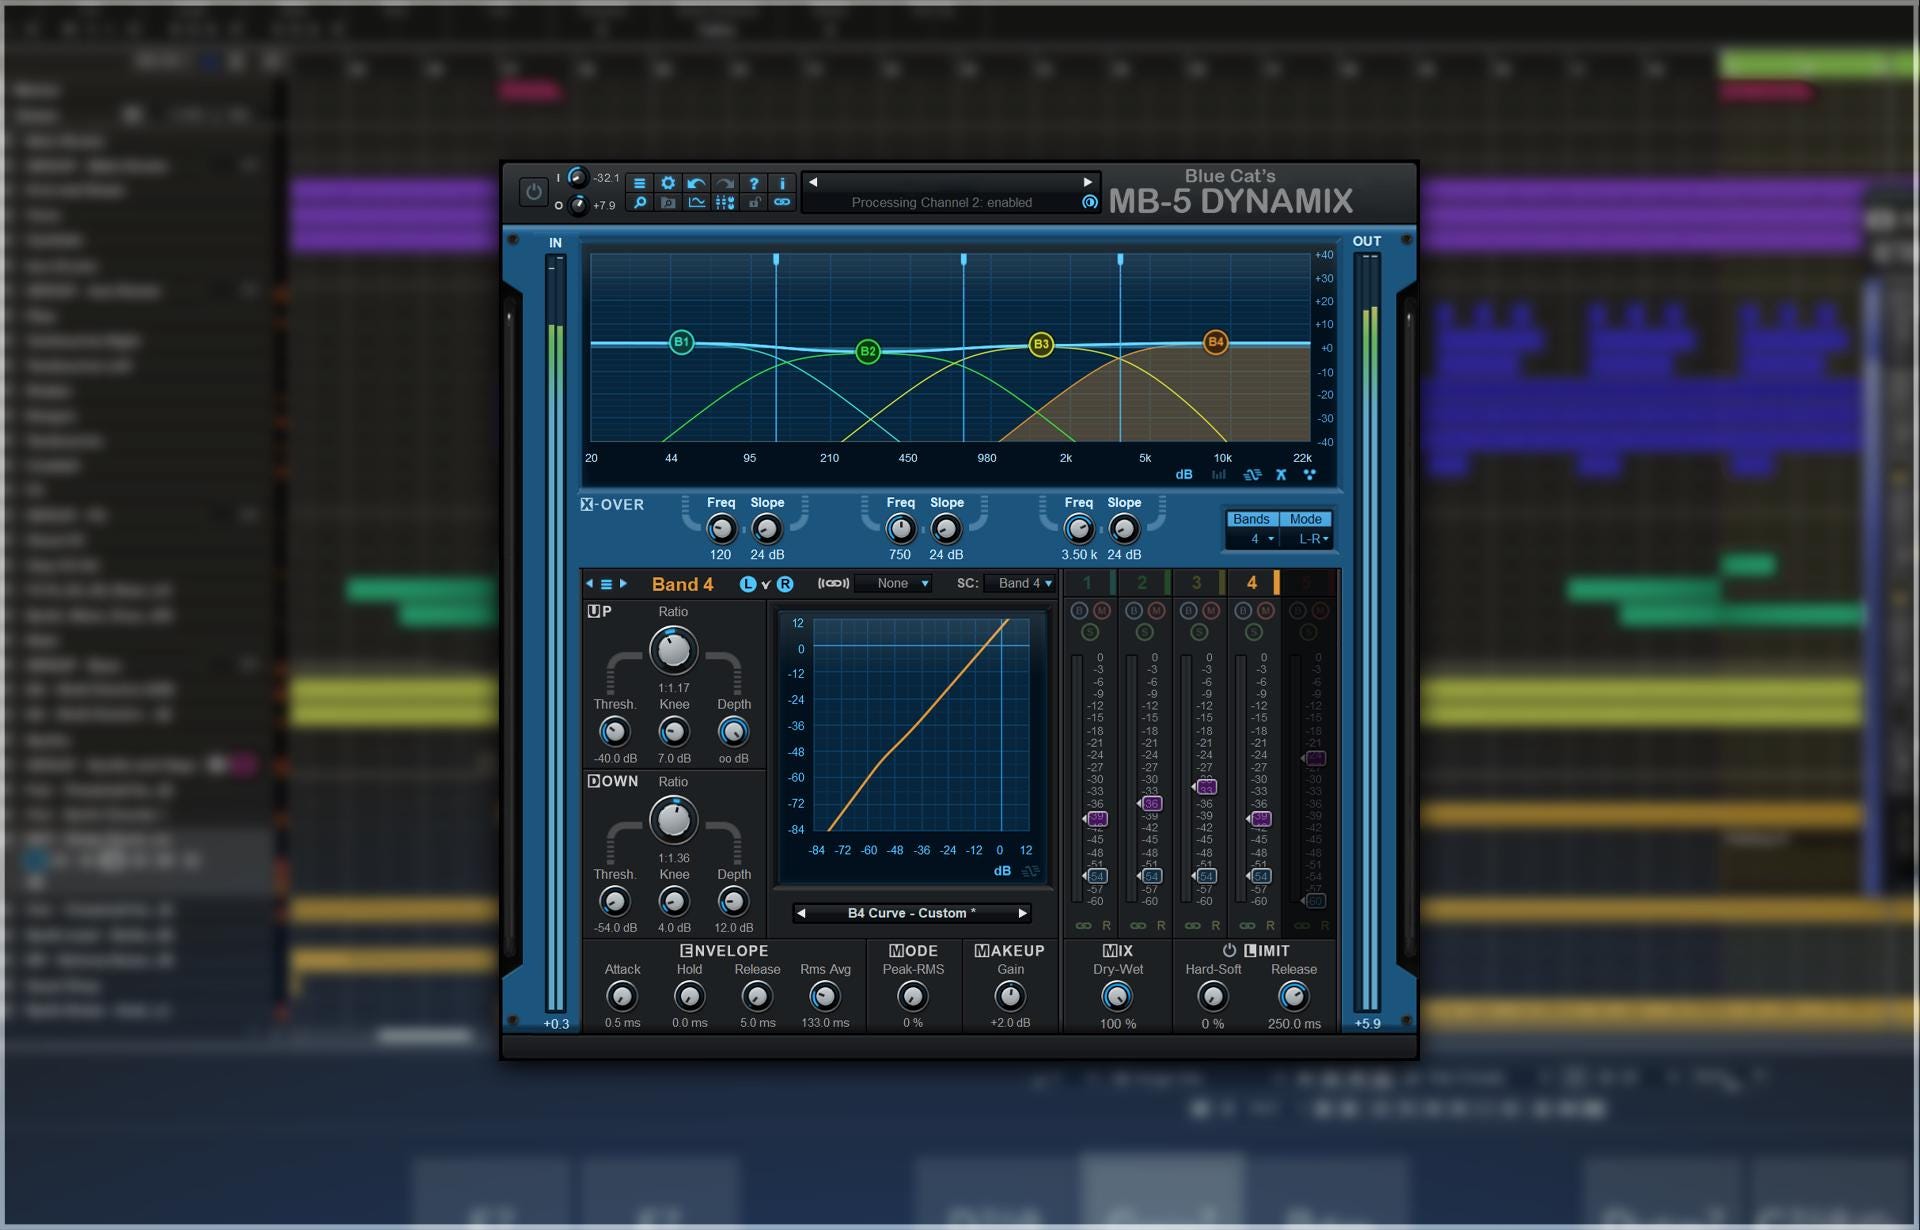Click the purple threshold slider handle on band 4
The width and height of the screenshot is (1920, 1230).
click(1259, 819)
